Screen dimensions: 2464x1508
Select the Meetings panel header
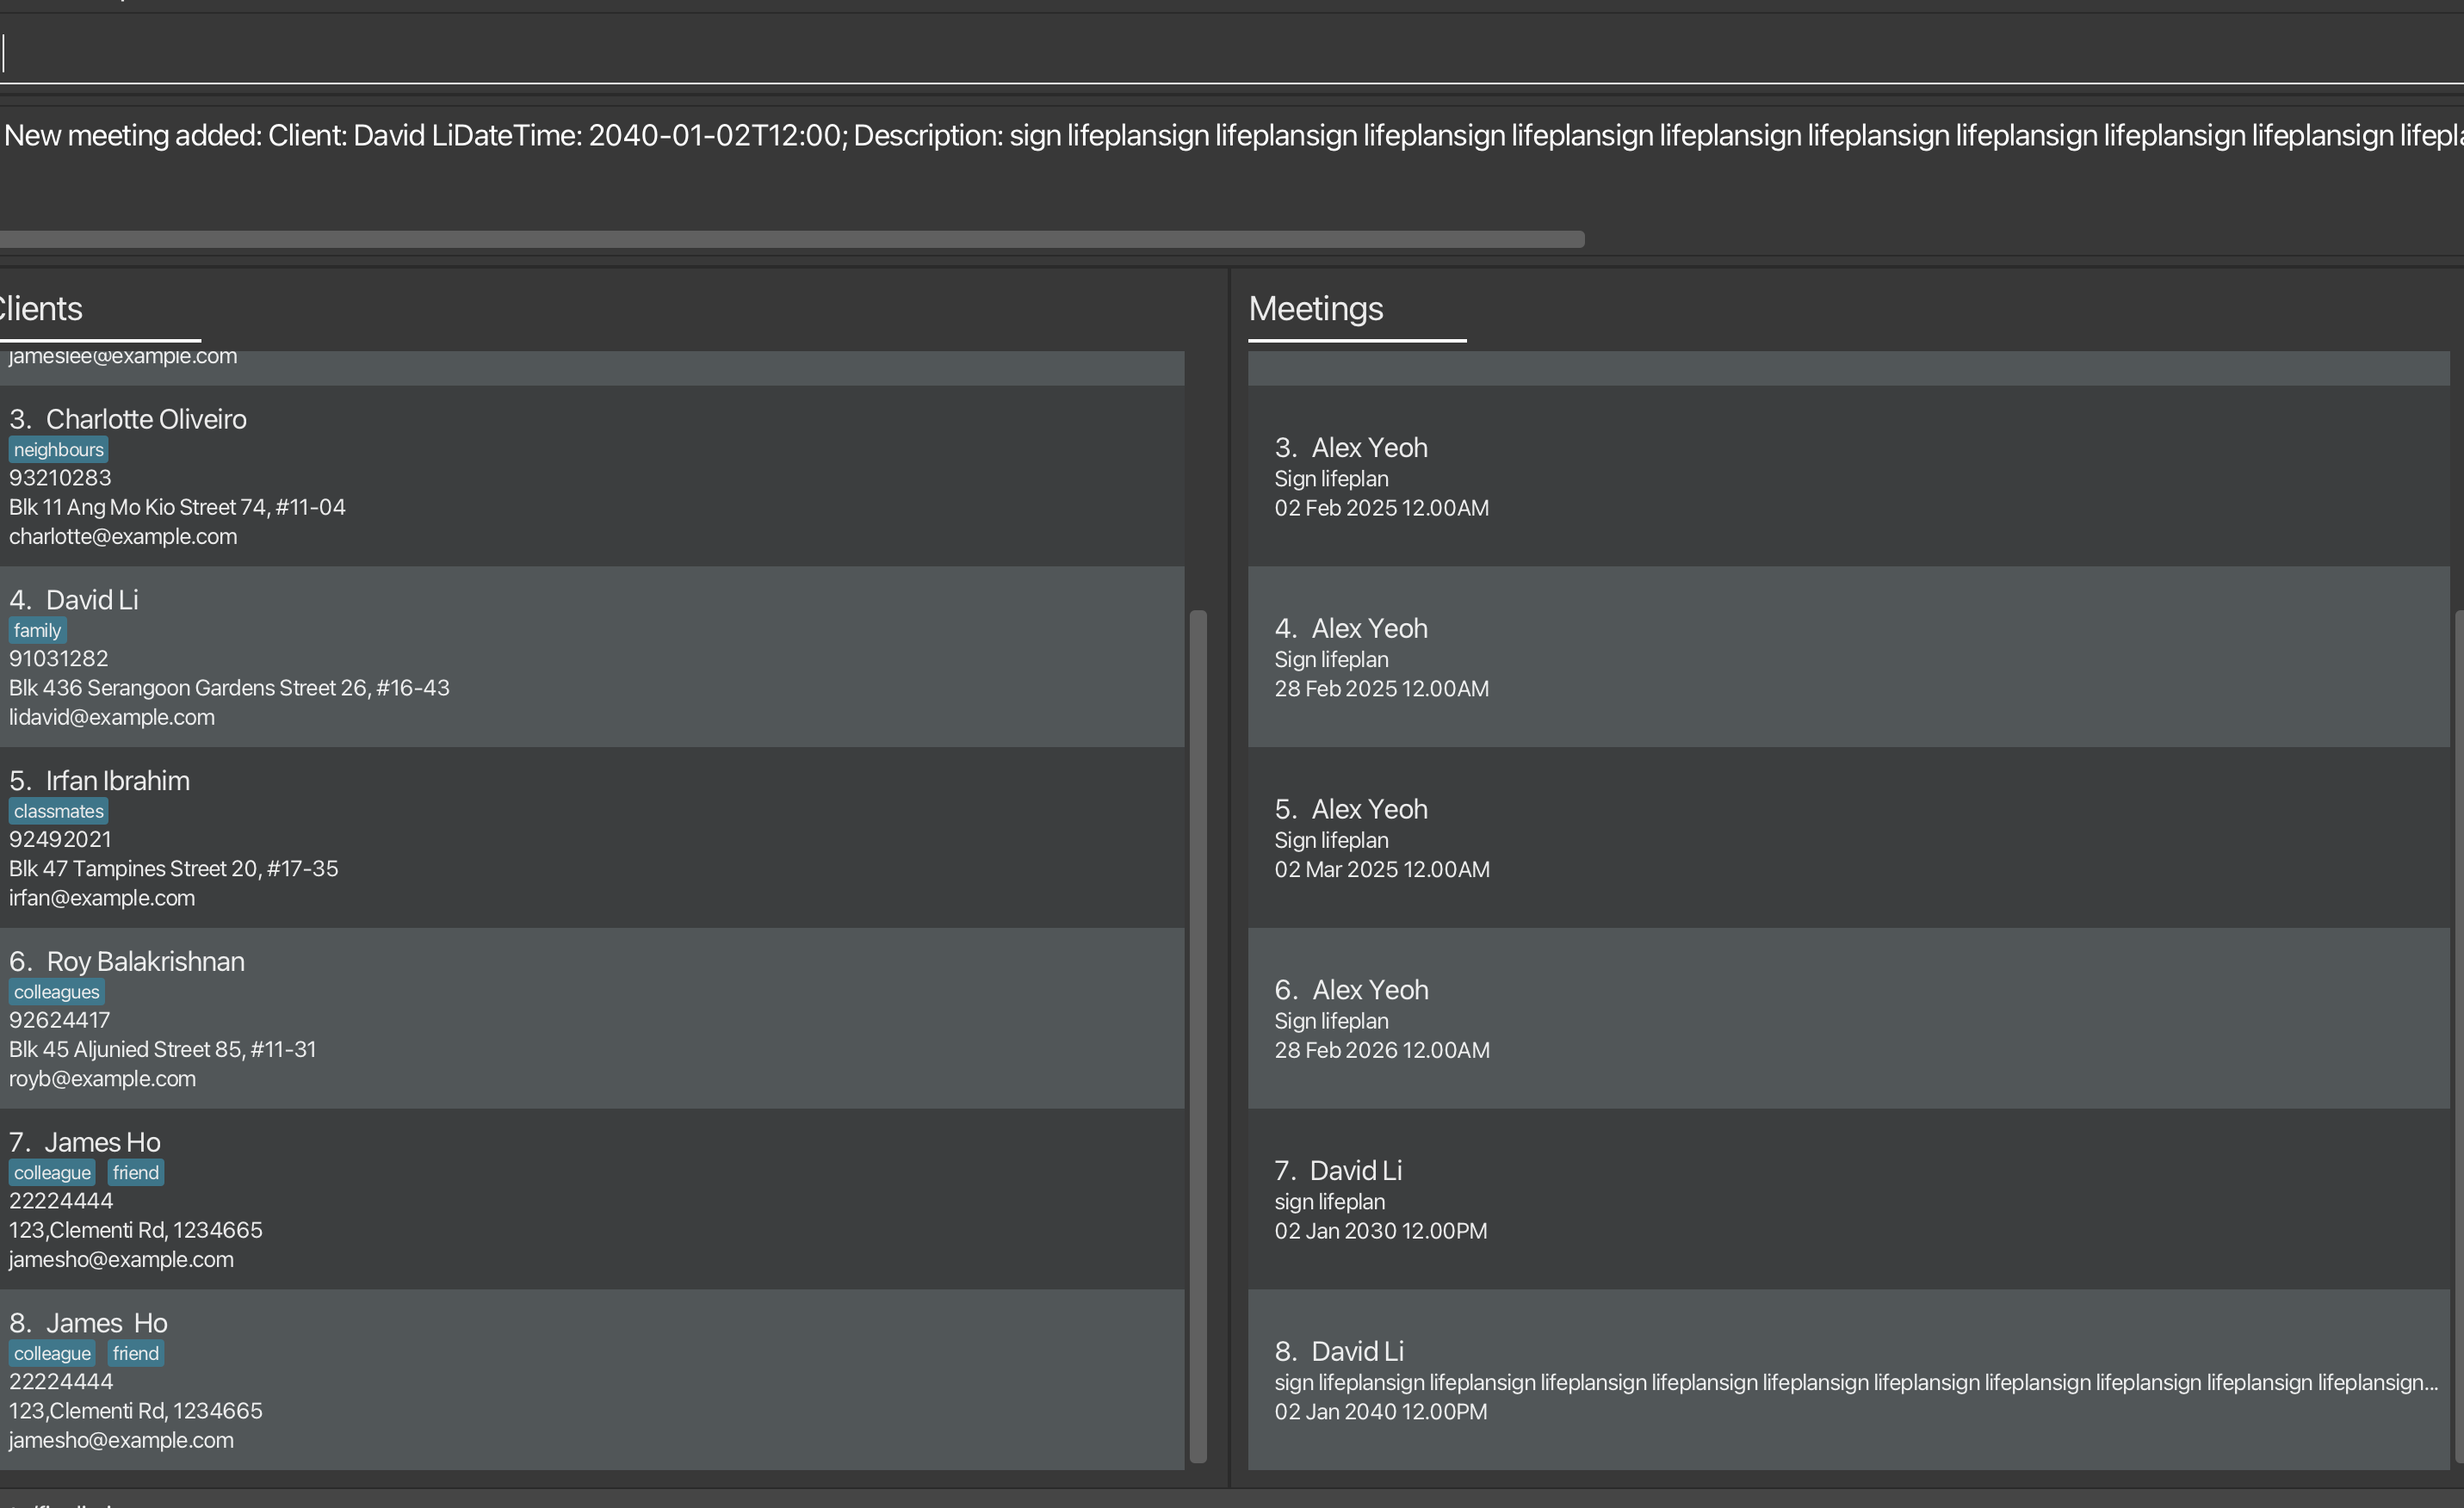point(1315,308)
